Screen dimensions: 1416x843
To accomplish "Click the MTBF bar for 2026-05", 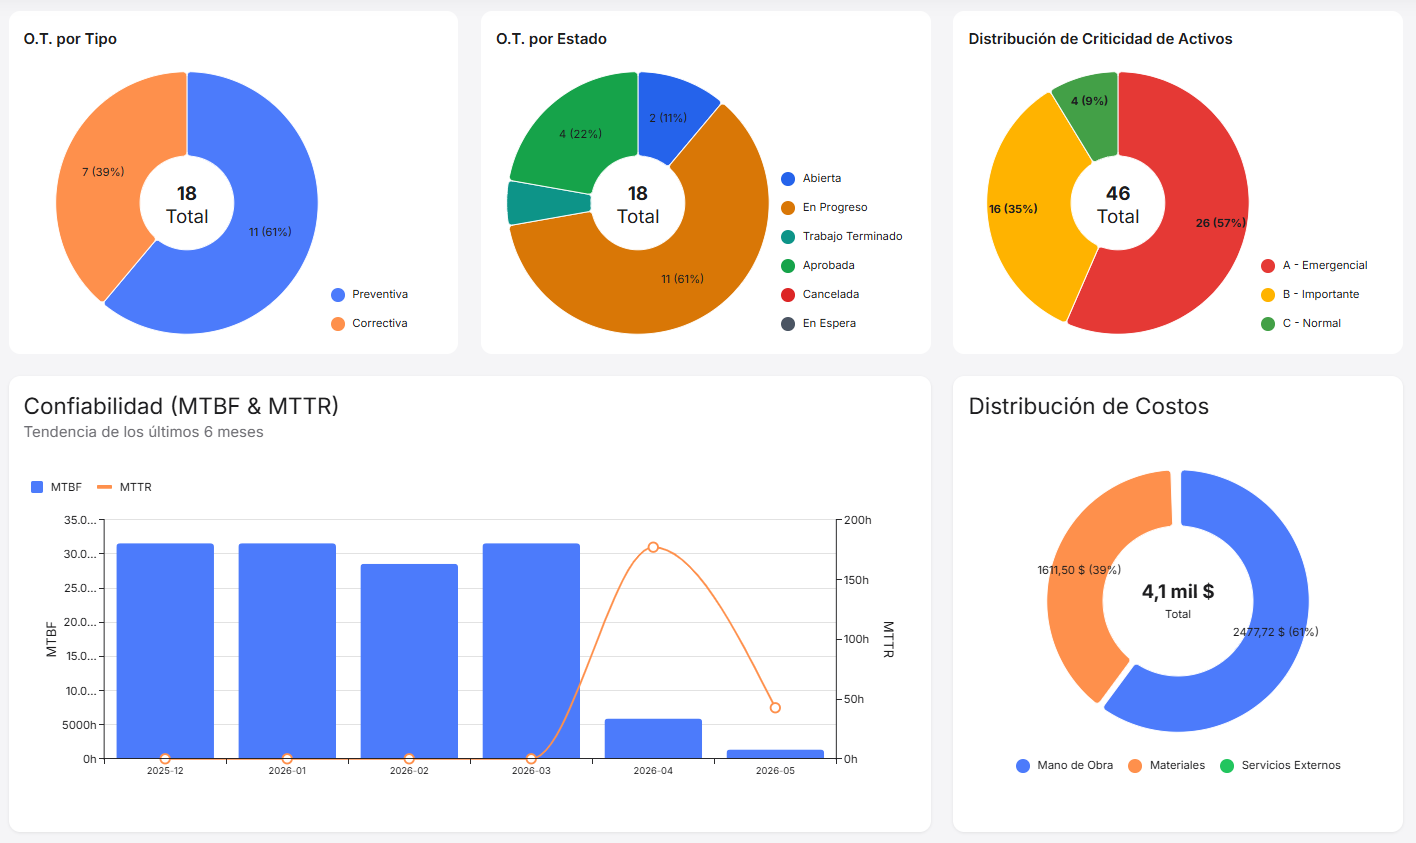I will (775, 754).
